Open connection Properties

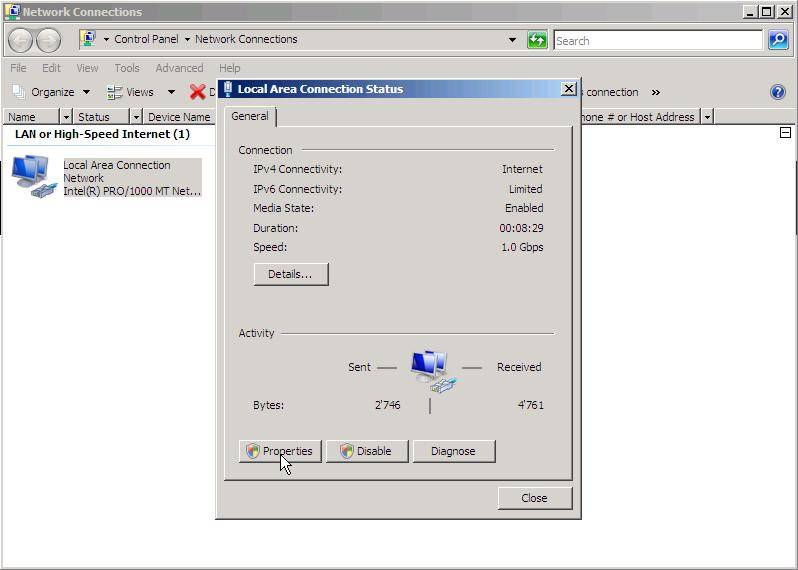click(x=280, y=451)
